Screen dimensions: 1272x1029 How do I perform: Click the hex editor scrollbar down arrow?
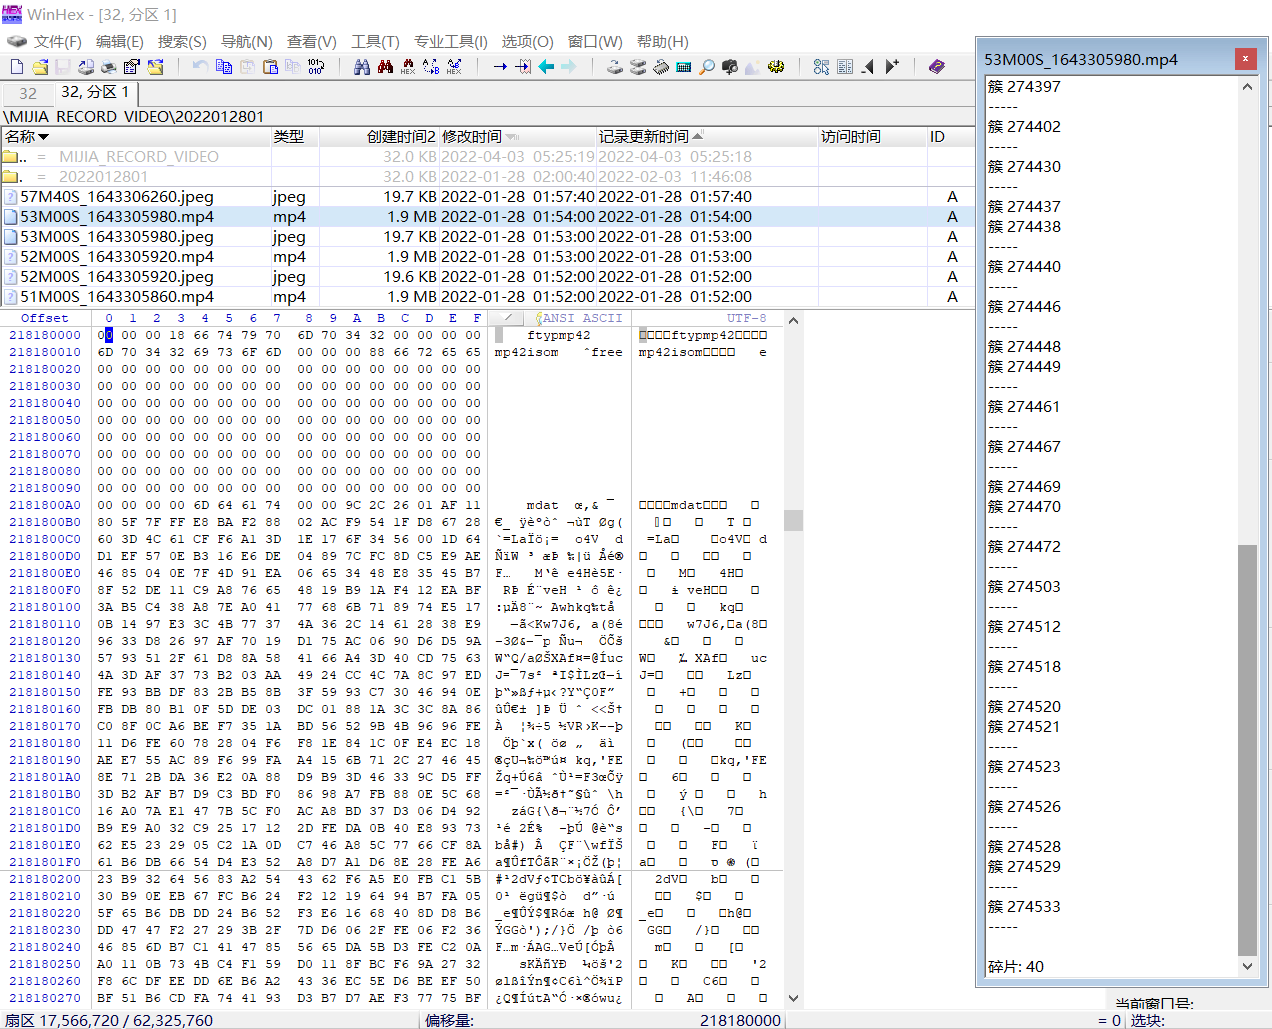coord(793,998)
